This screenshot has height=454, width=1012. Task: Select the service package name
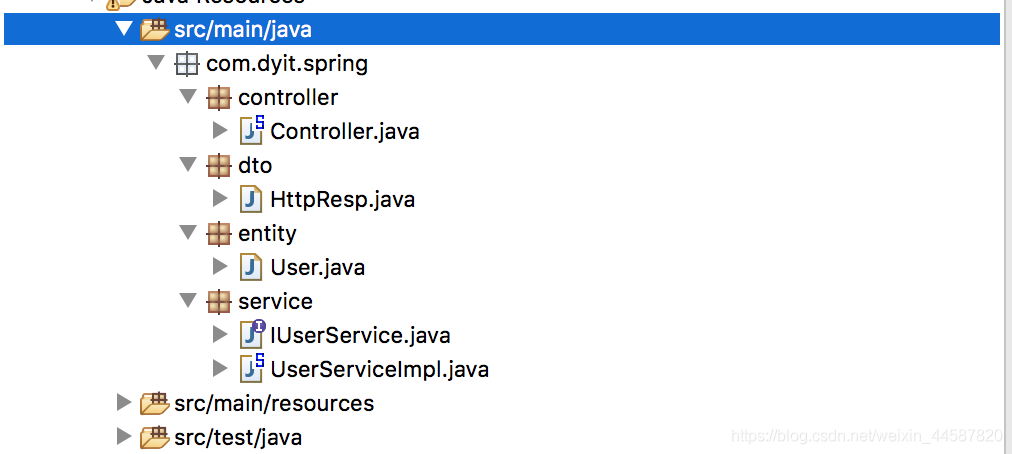(x=276, y=302)
